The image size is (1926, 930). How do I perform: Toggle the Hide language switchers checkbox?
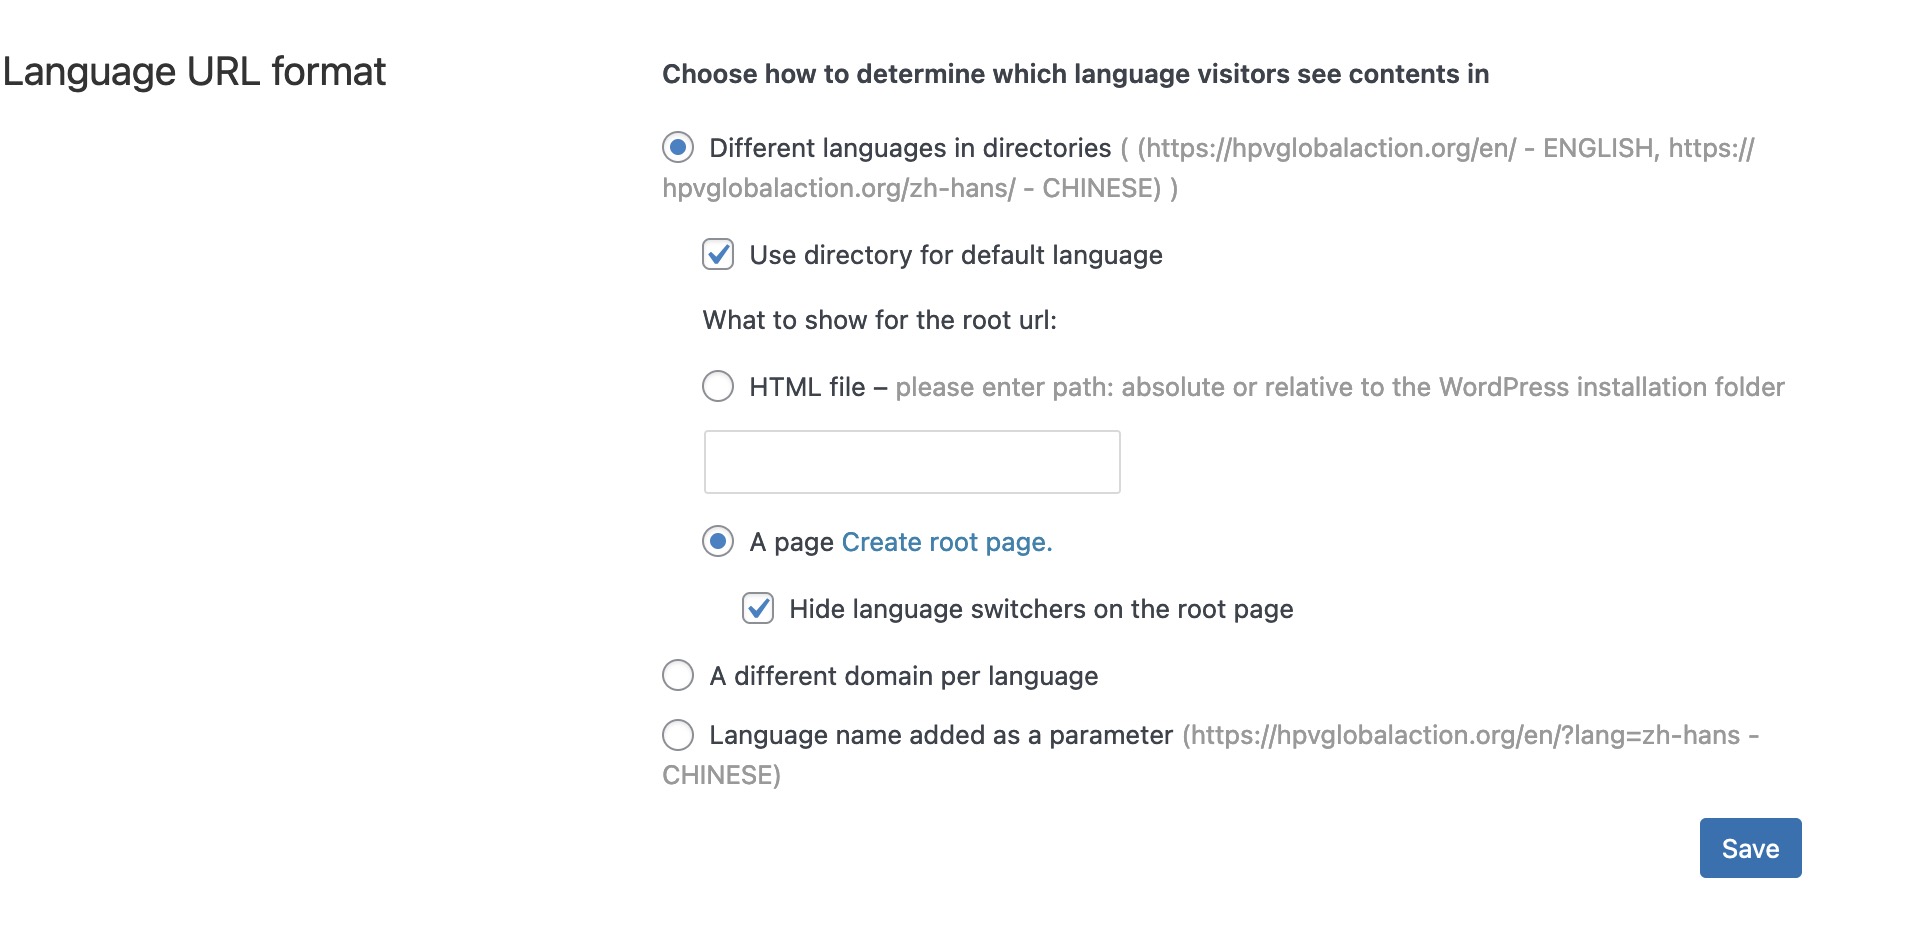[x=758, y=608]
